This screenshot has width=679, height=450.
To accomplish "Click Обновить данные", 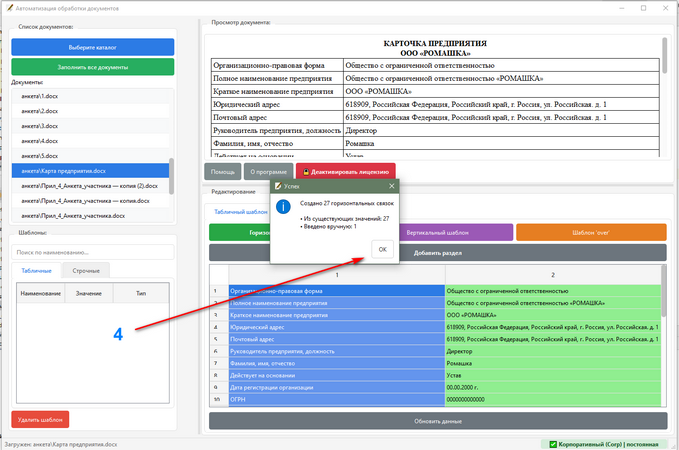I will (x=438, y=421).
